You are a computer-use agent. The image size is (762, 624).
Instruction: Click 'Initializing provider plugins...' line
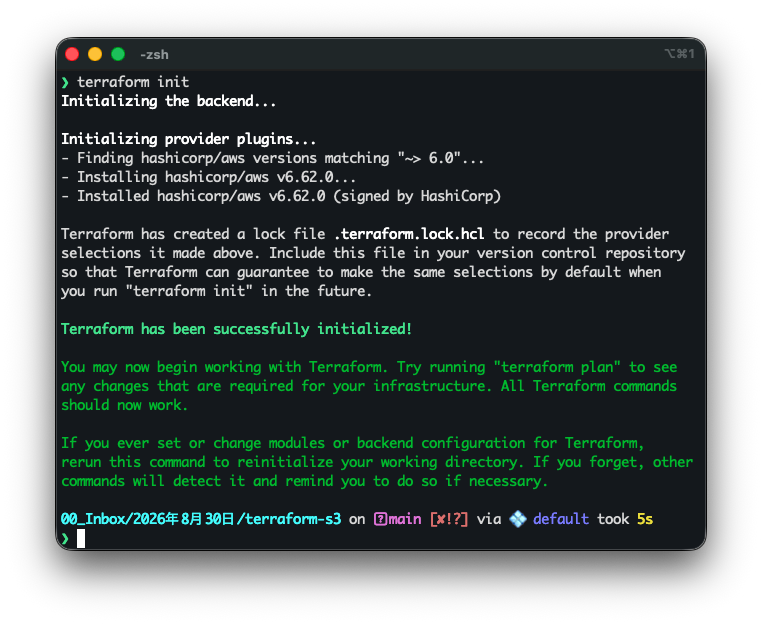(x=189, y=139)
